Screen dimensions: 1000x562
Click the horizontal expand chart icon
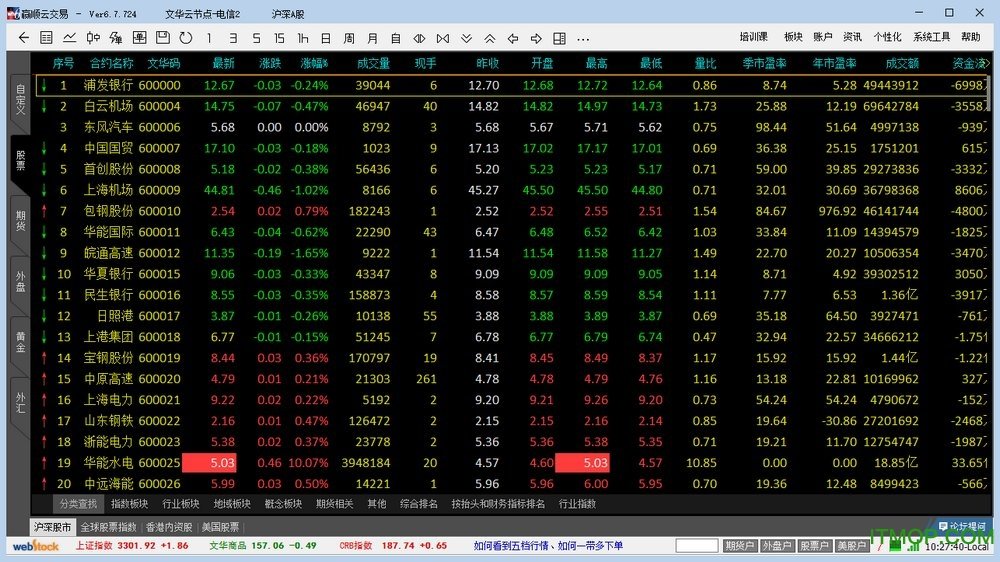(419, 38)
